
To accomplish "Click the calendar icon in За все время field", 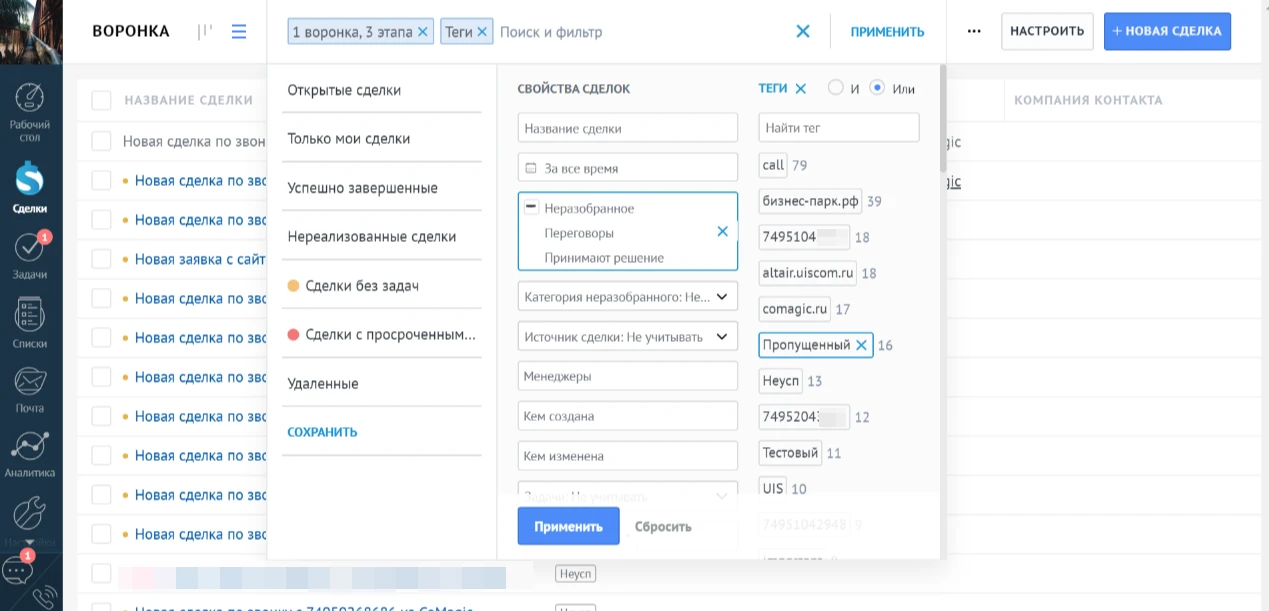I will pyautogui.click(x=531, y=168).
